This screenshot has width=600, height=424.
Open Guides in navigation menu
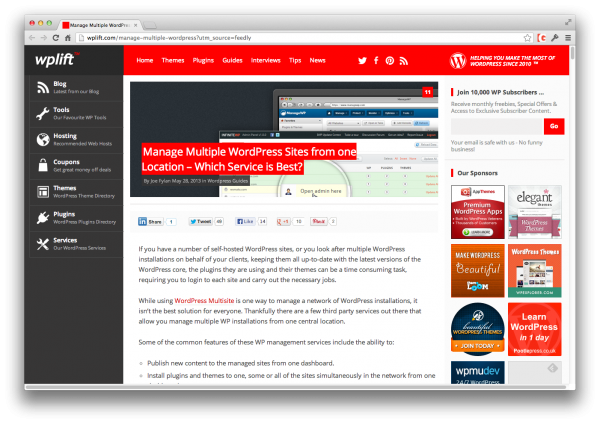[232, 60]
